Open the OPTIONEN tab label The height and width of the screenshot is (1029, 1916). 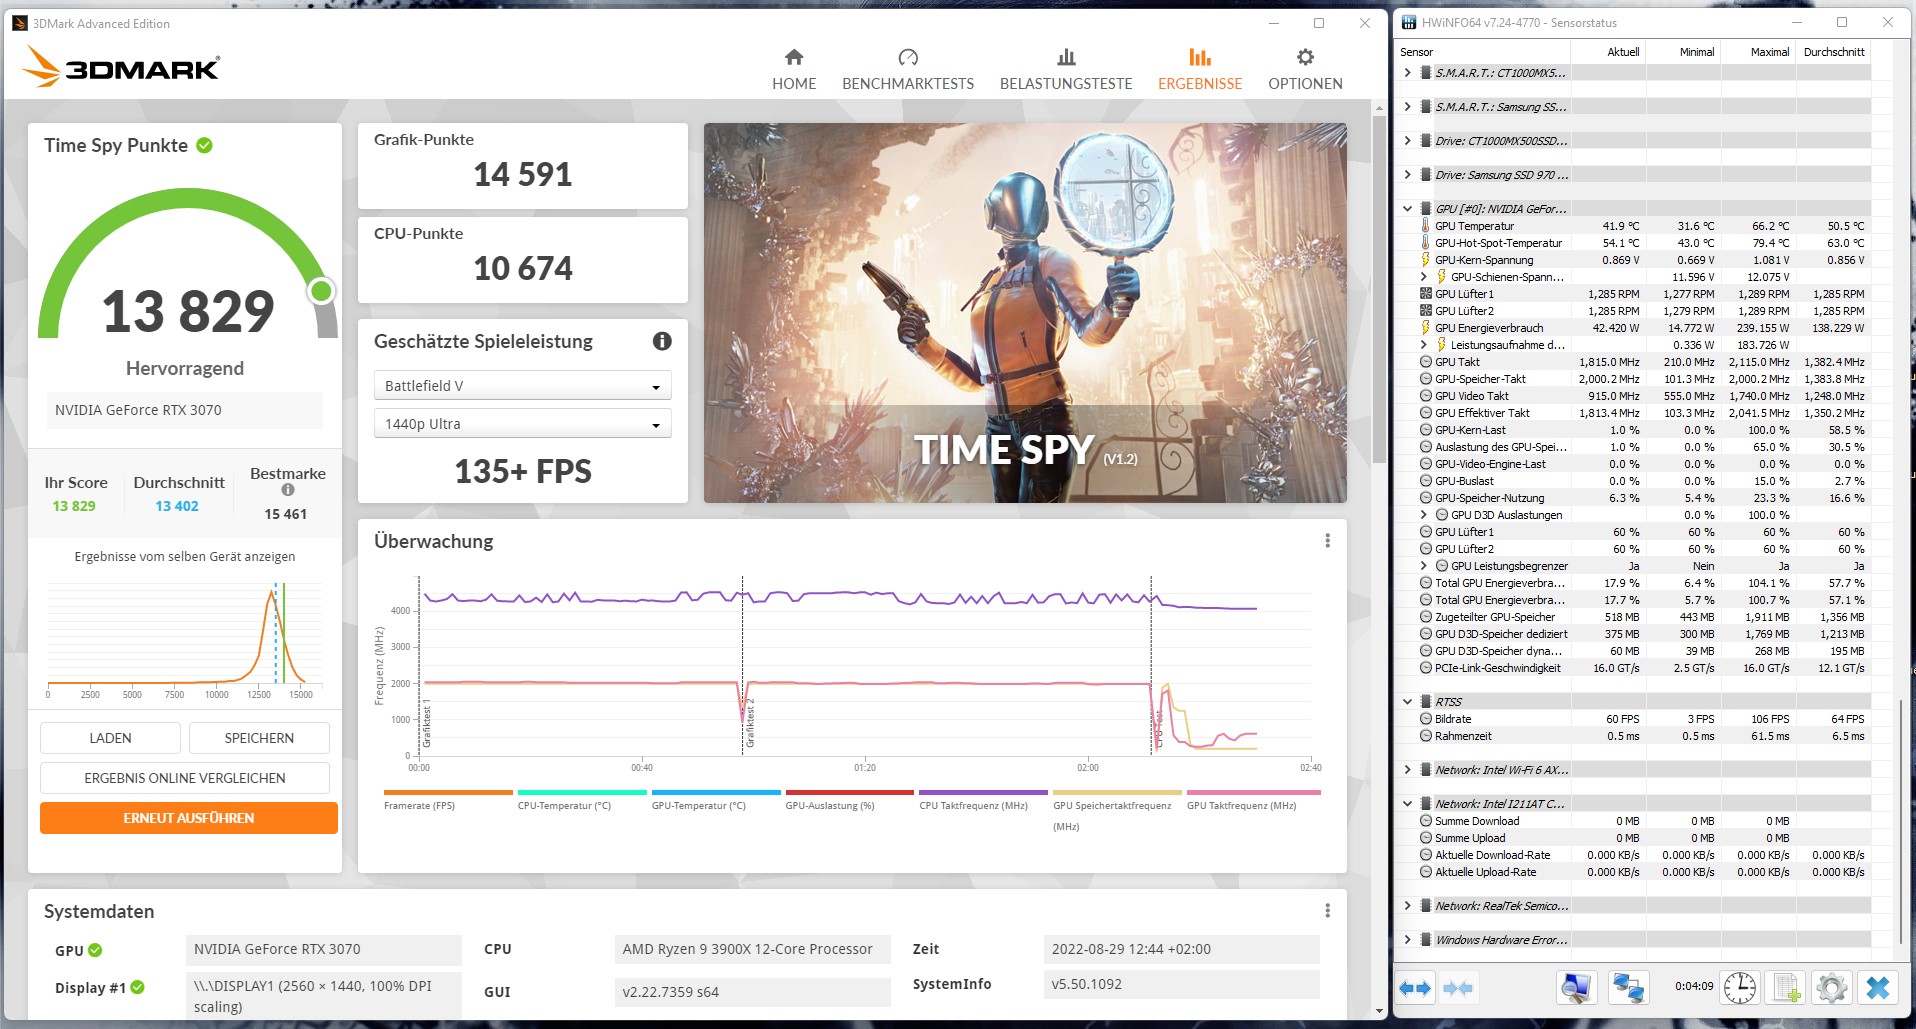coord(1305,84)
